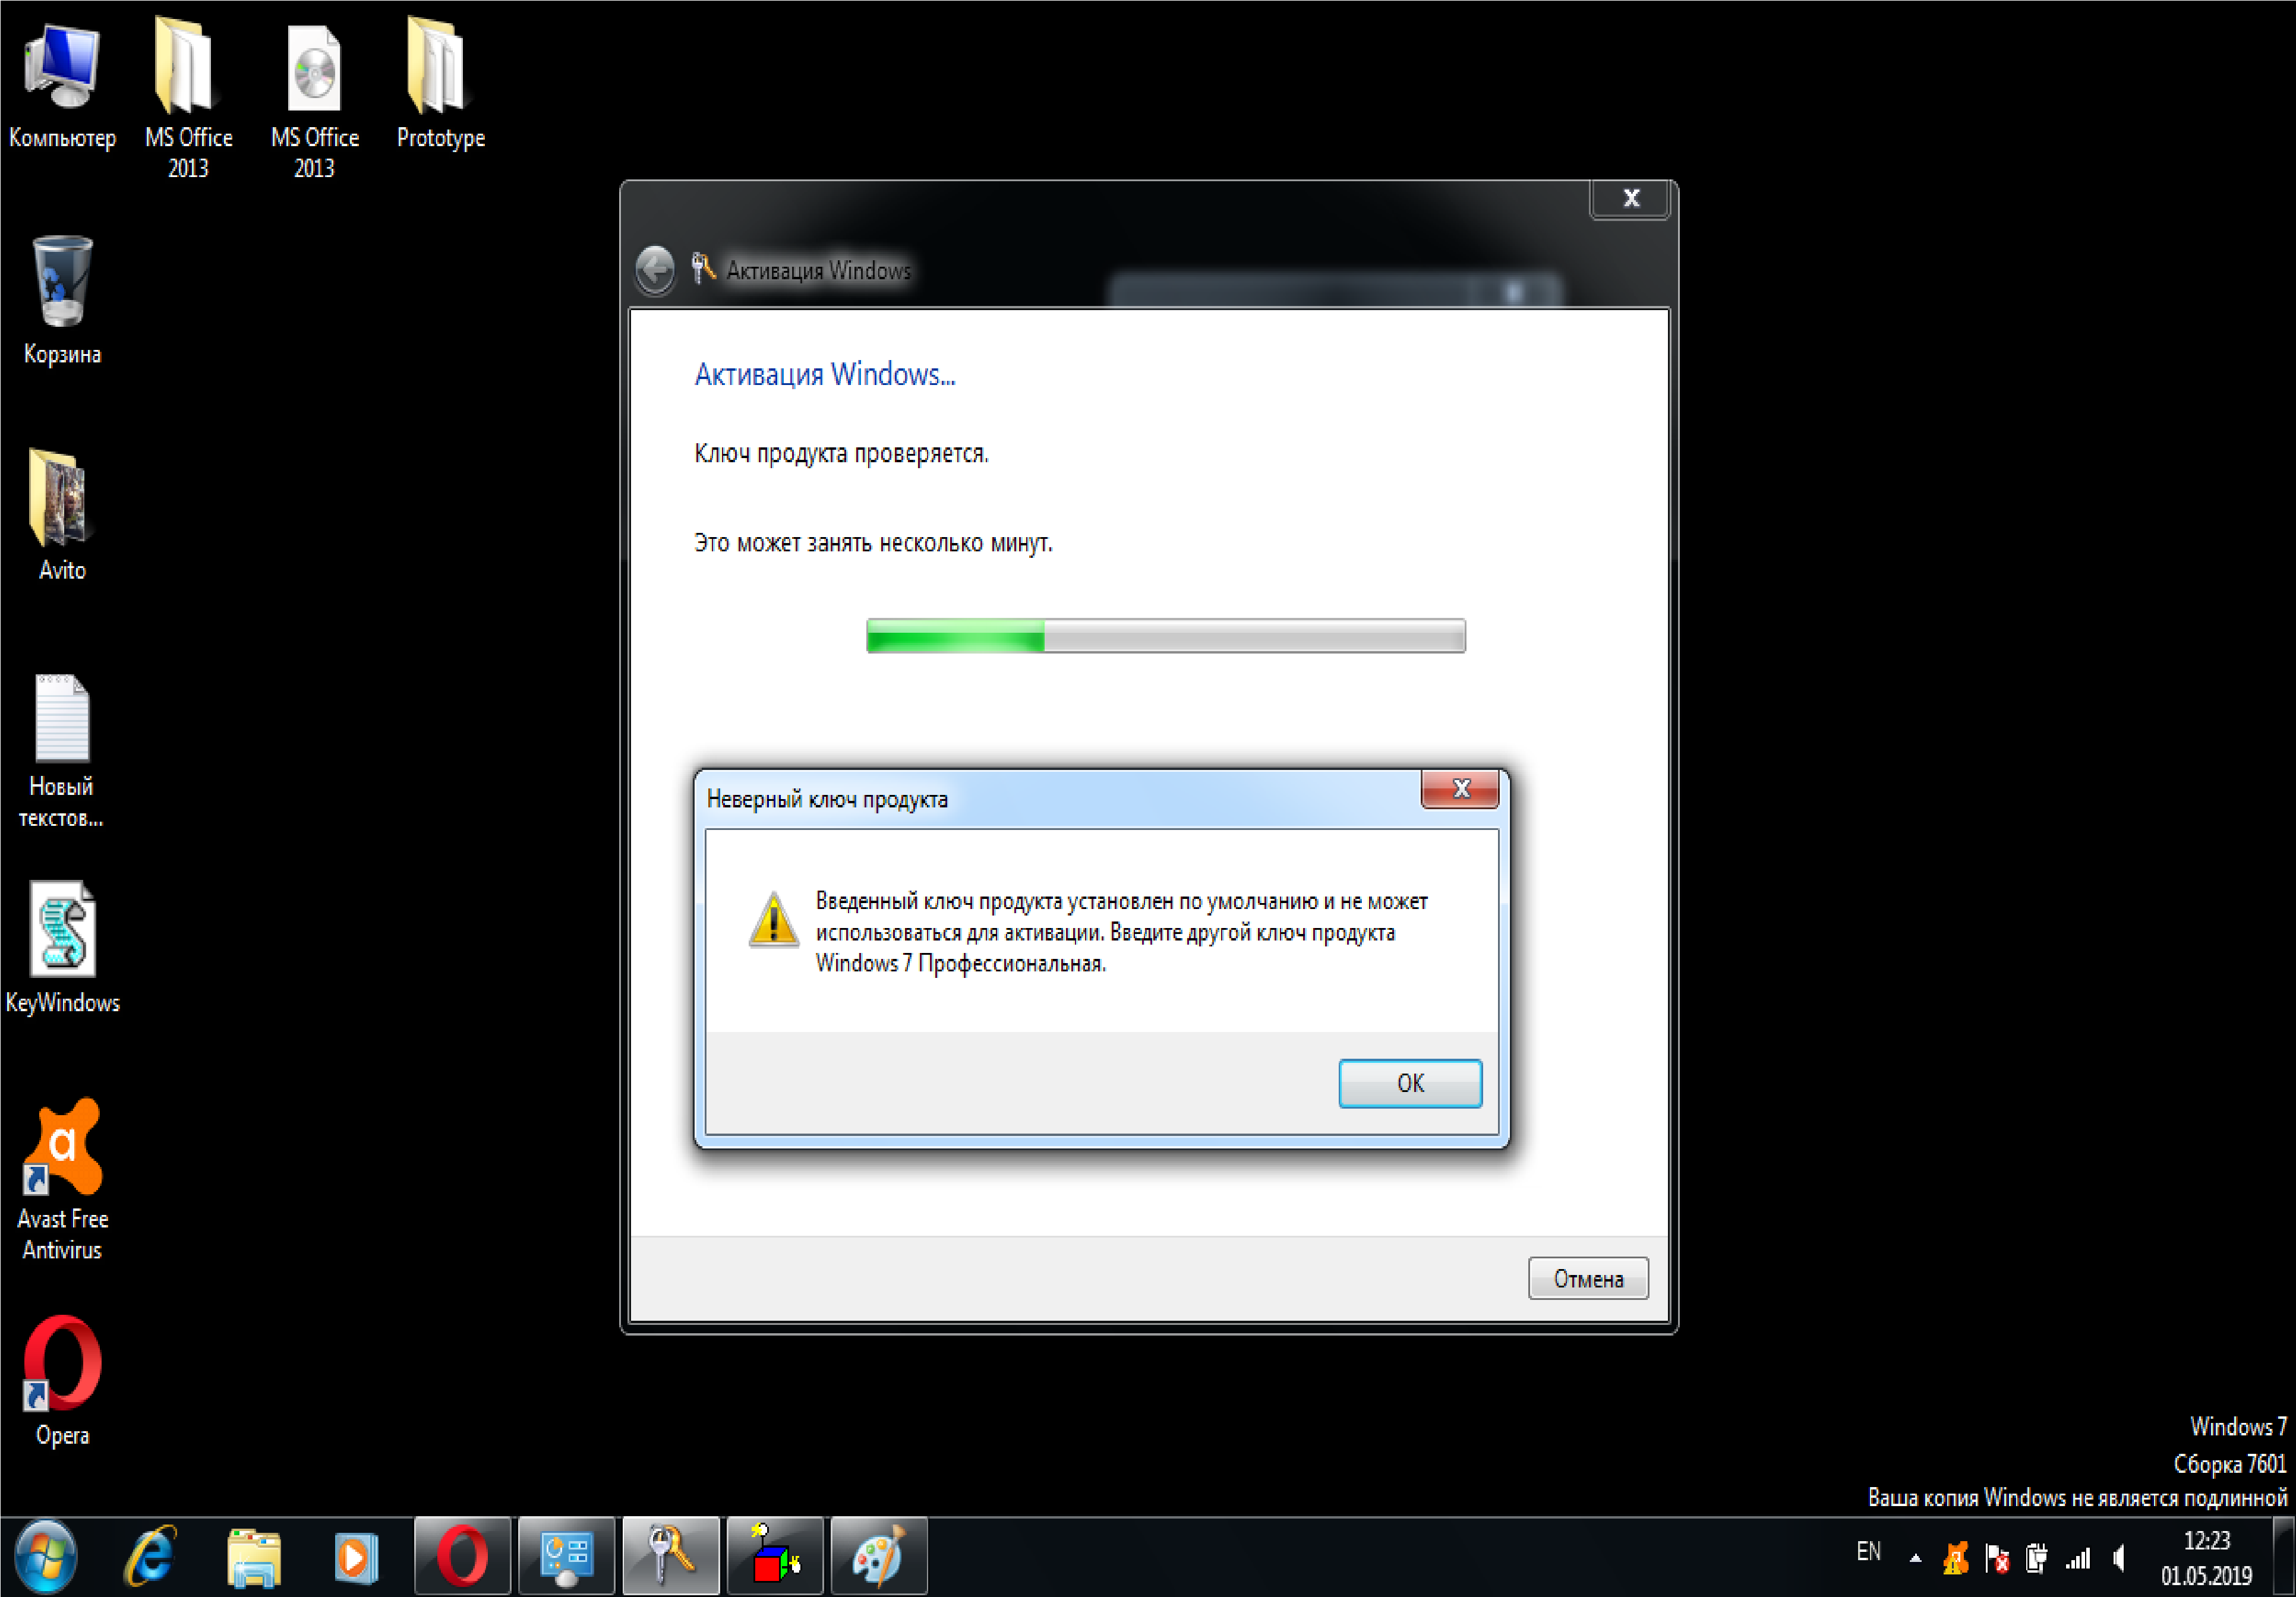This screenshot has width=2296, height=1597.
Task: Open the volume speaker tray icon
Action: pyautogui.click(x=2118, y=1558)
